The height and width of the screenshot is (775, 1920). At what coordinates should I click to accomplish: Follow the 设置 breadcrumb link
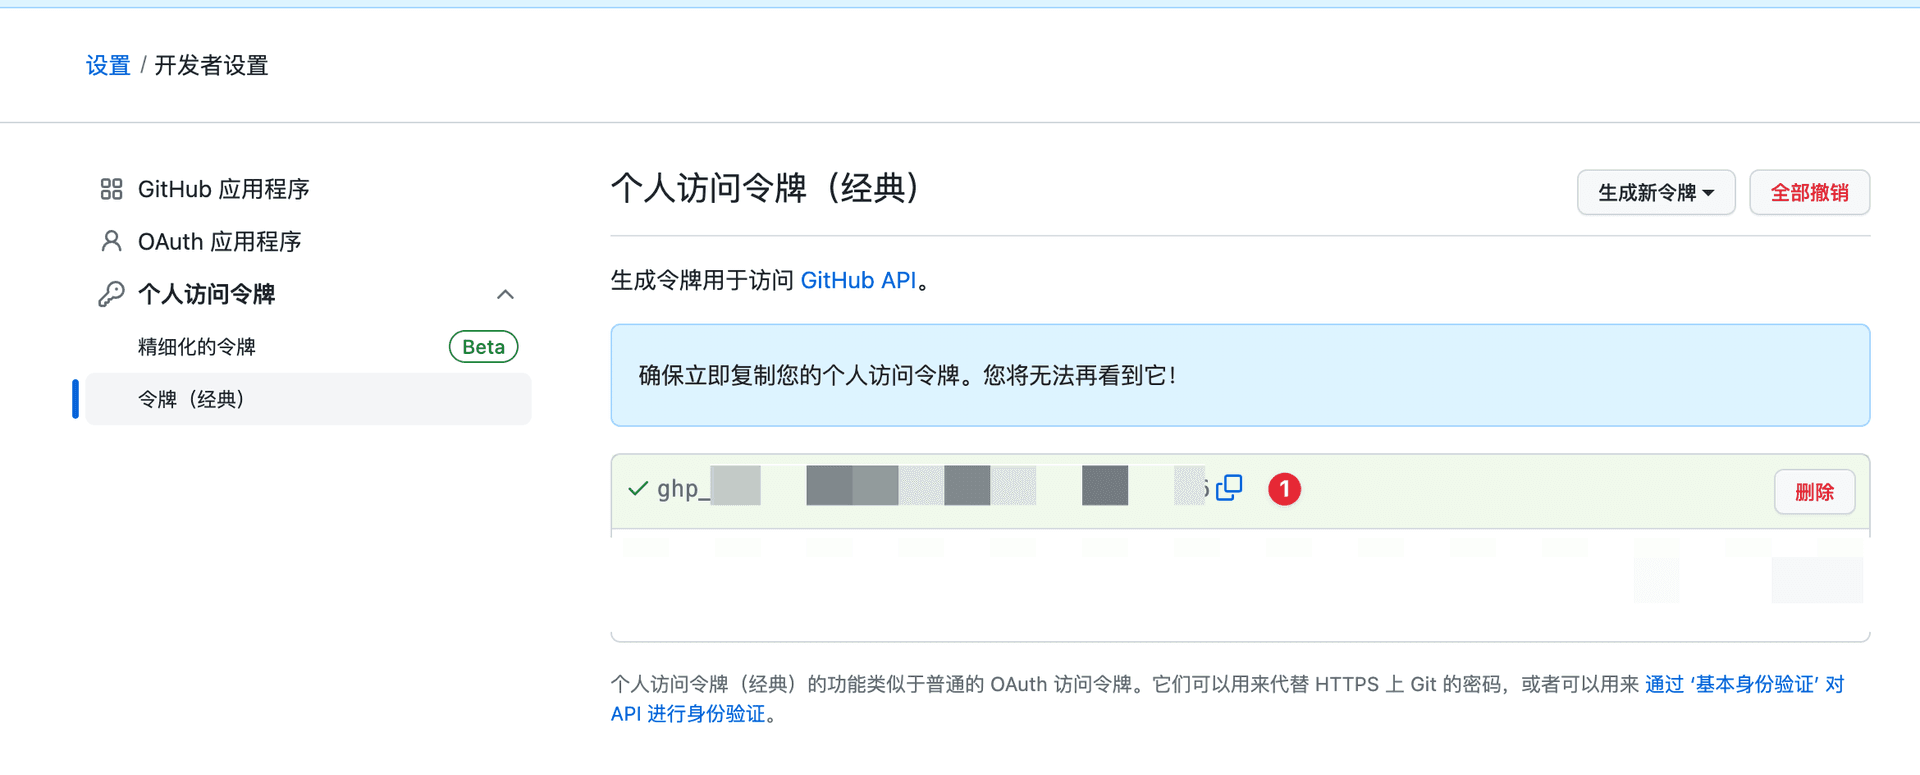click(108, 66)
